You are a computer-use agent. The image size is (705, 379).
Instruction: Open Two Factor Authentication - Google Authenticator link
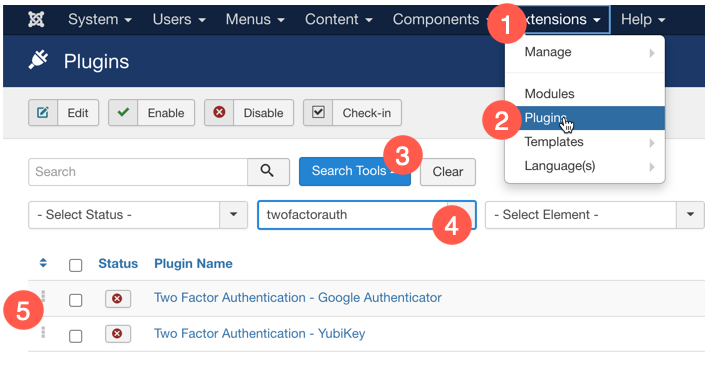point(298,298)
